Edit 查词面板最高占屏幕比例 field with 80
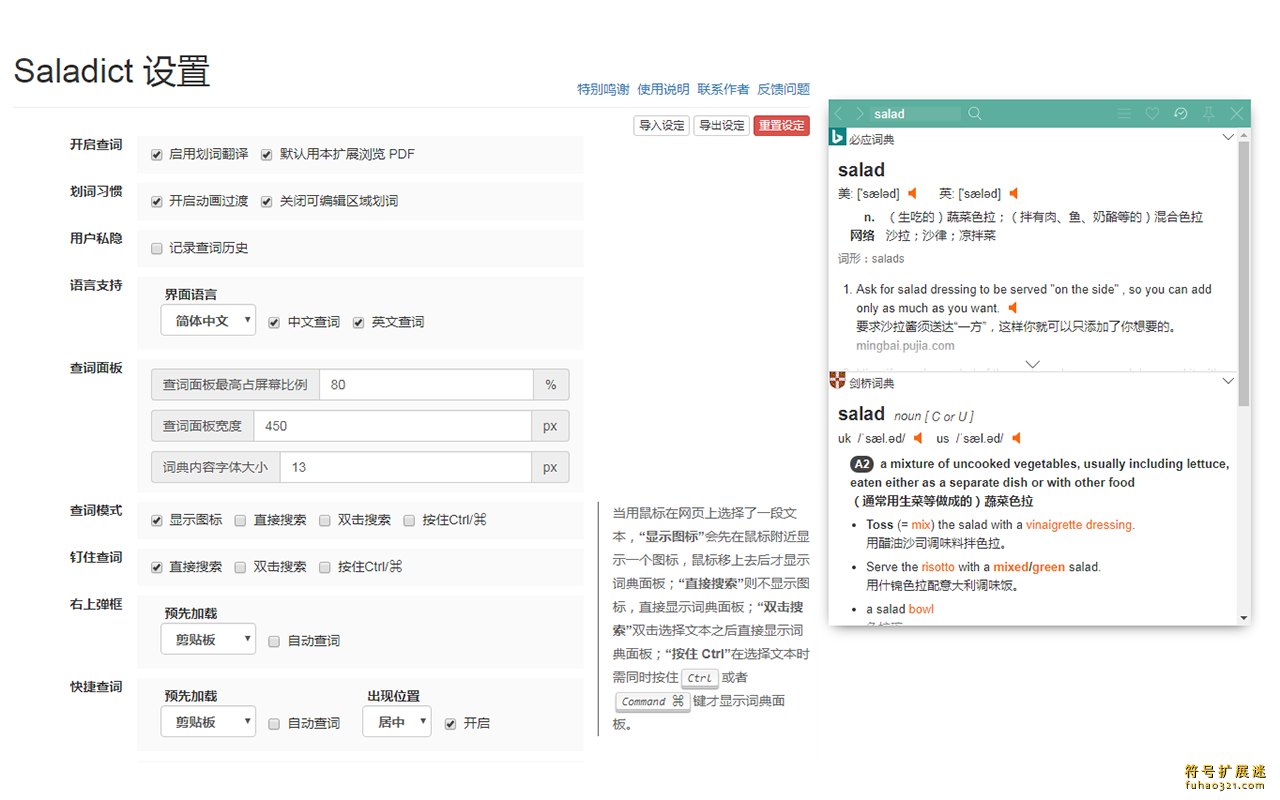This screenshot has height=800, width=1280. [427, 385]
